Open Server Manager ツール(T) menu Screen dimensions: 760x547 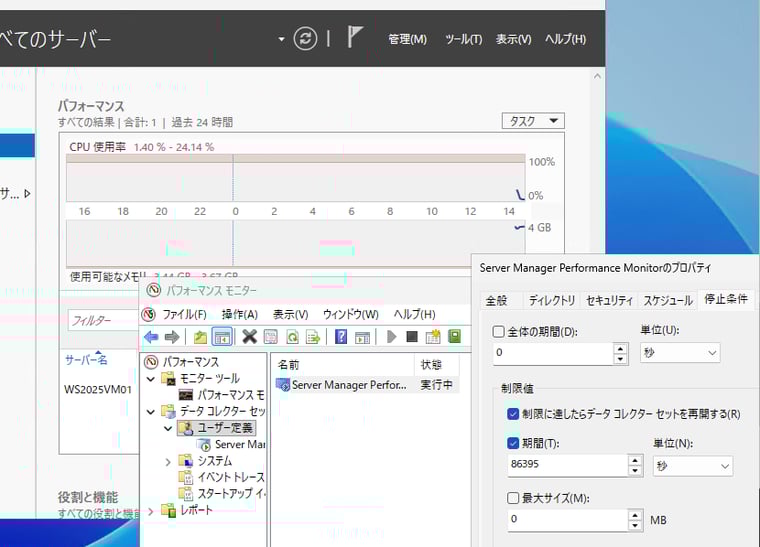(x=464, y=39)
